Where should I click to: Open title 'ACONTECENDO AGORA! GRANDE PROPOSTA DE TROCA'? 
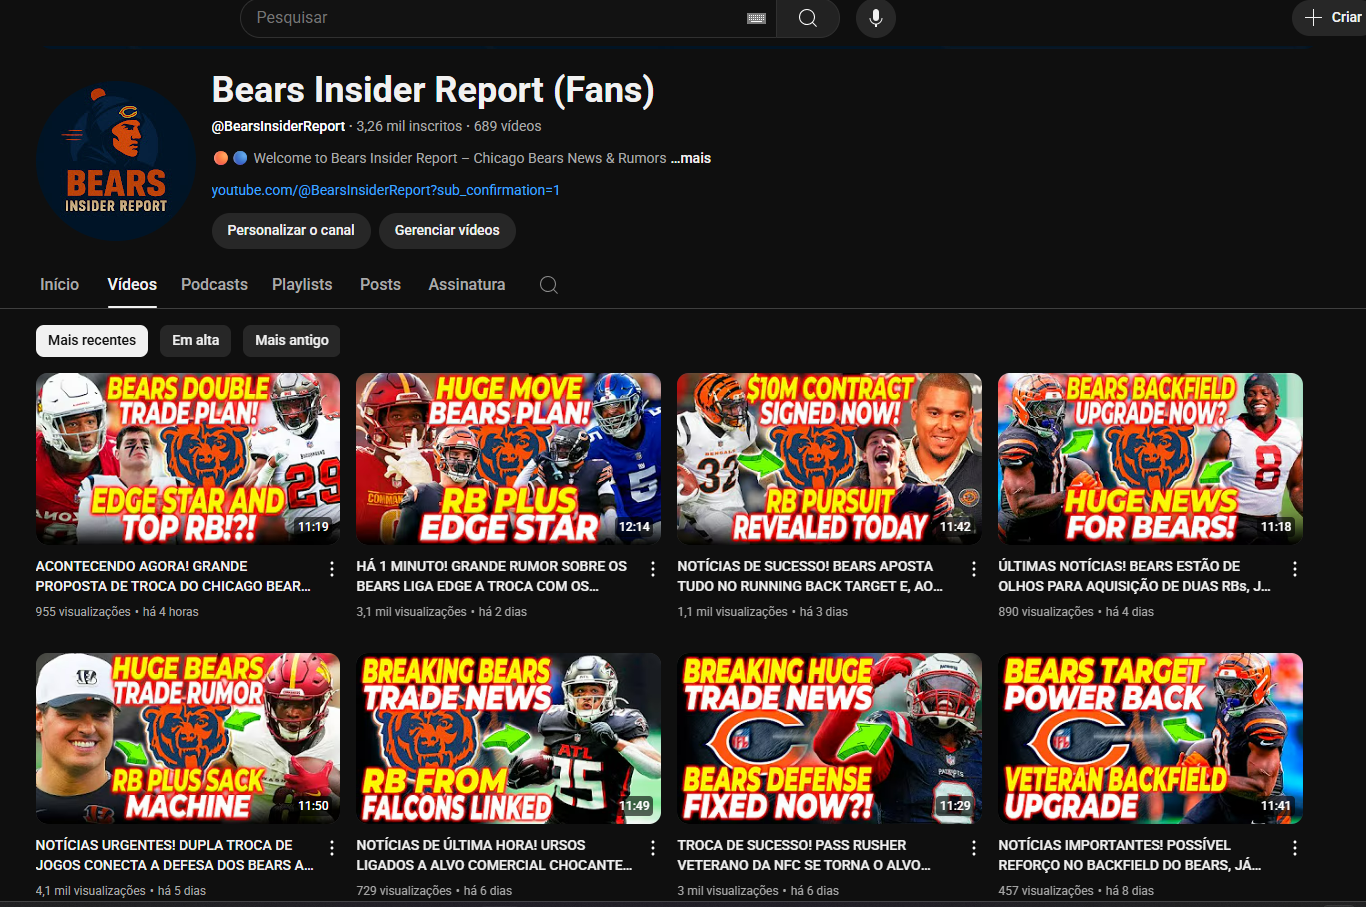click(x=173, y=576)
